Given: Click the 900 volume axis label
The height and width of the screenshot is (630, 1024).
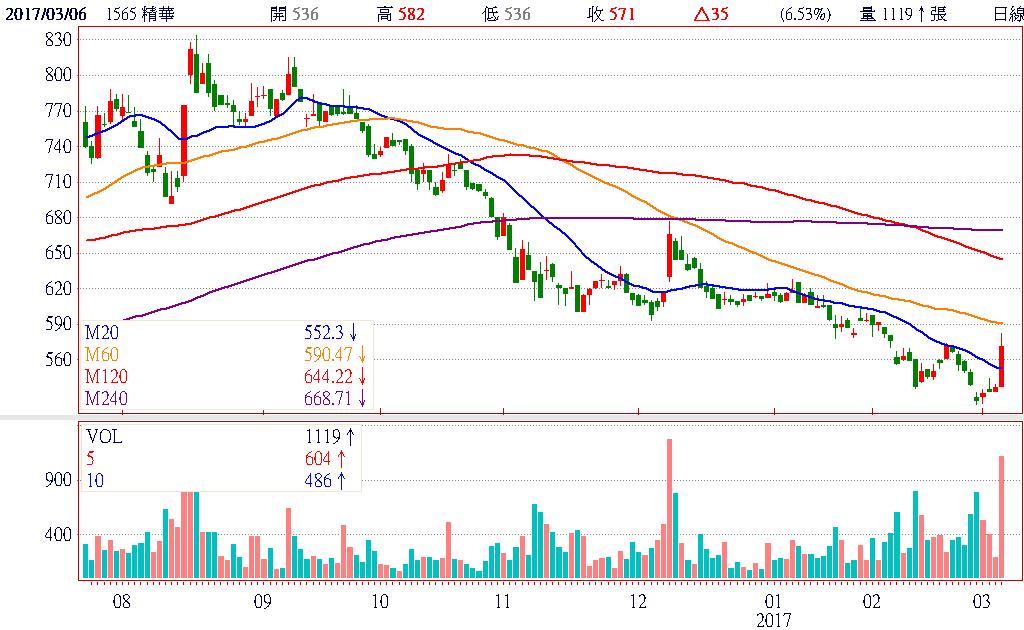Looking at the screenshot, I should coord(56,480).
